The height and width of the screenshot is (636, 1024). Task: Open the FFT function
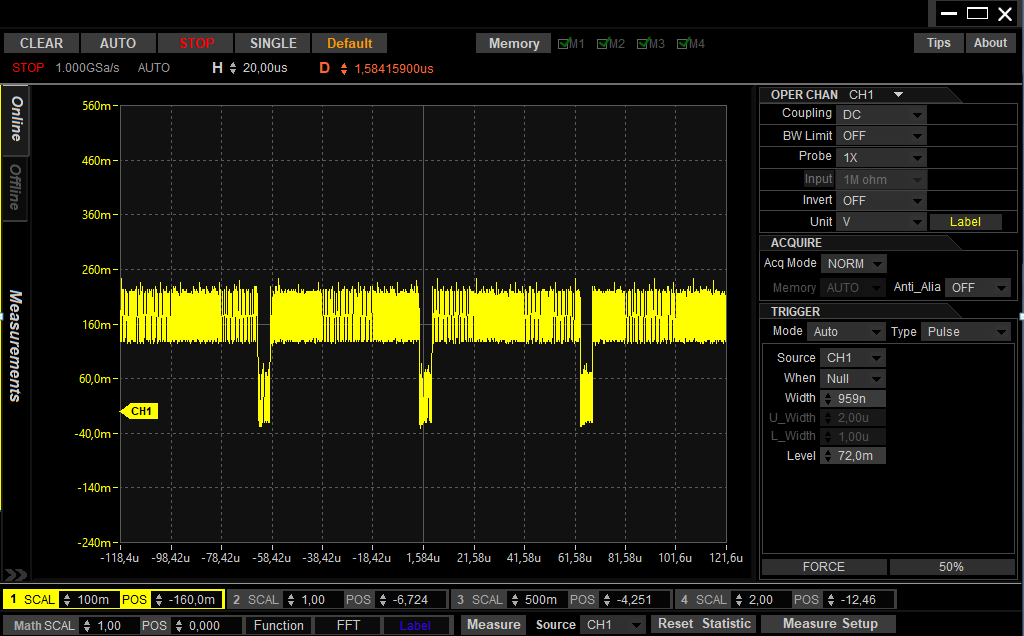348,626
